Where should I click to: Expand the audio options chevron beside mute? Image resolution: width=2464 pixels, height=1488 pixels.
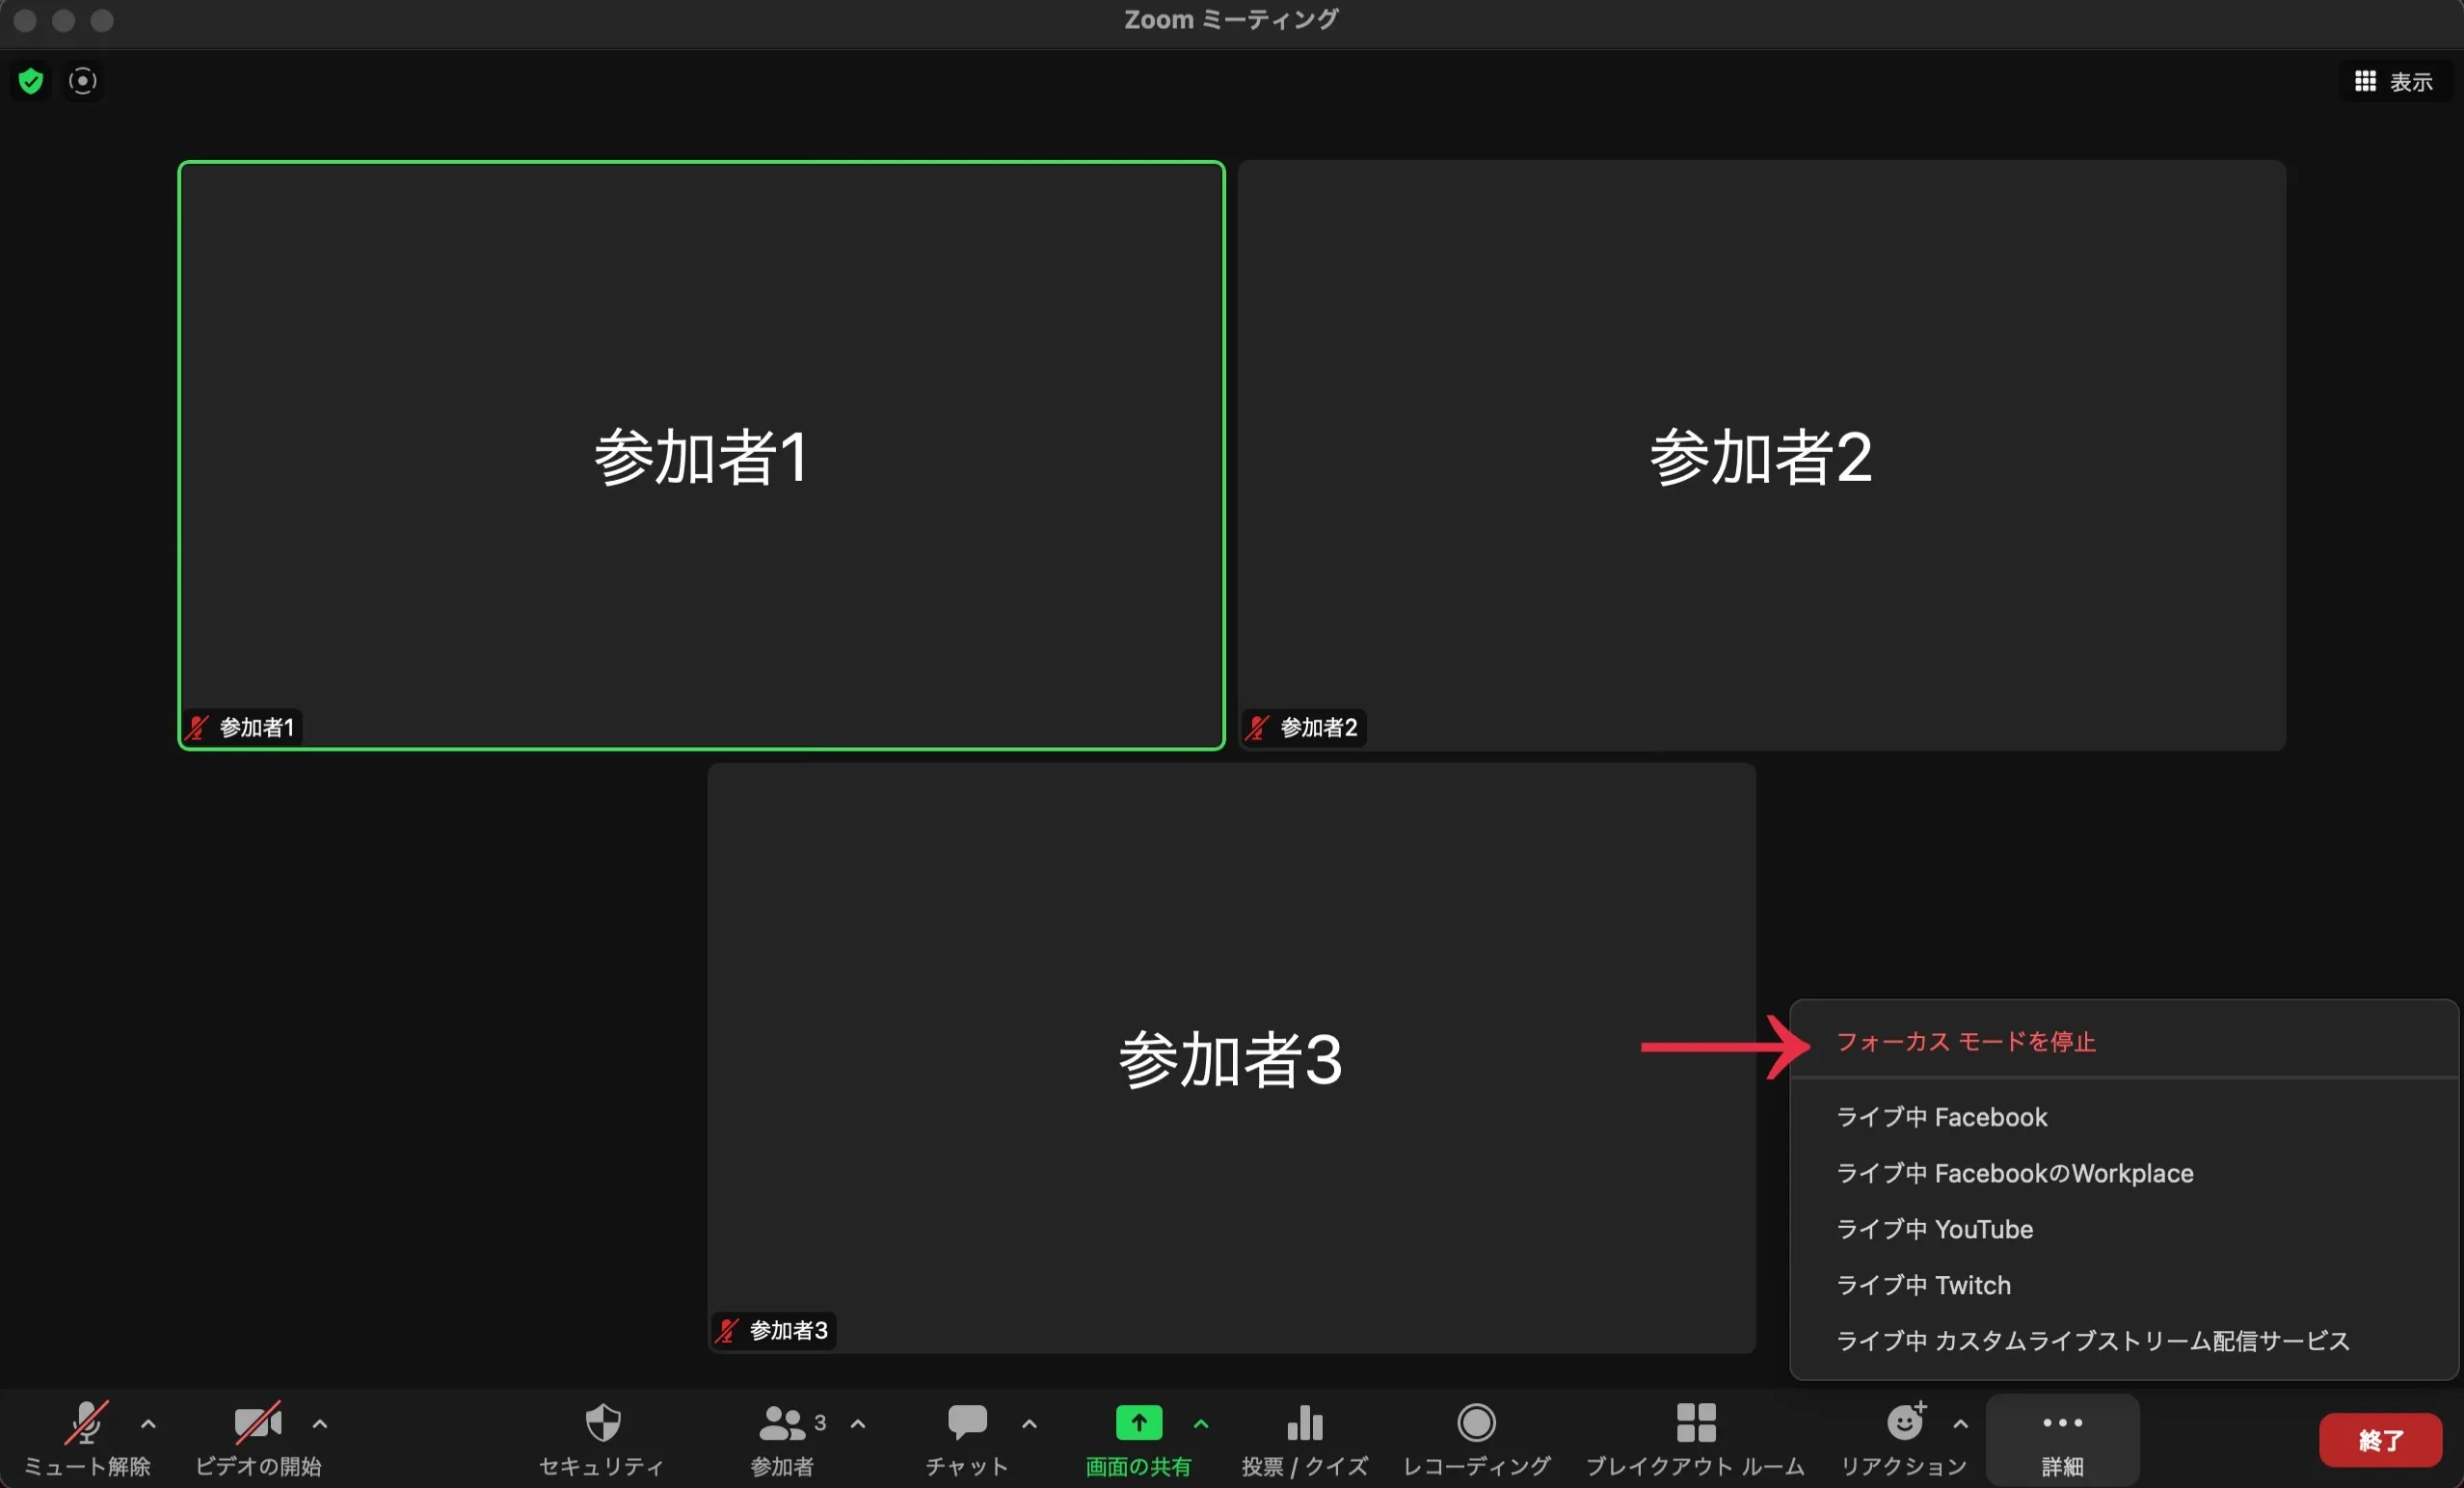[x=148, y=1424]
